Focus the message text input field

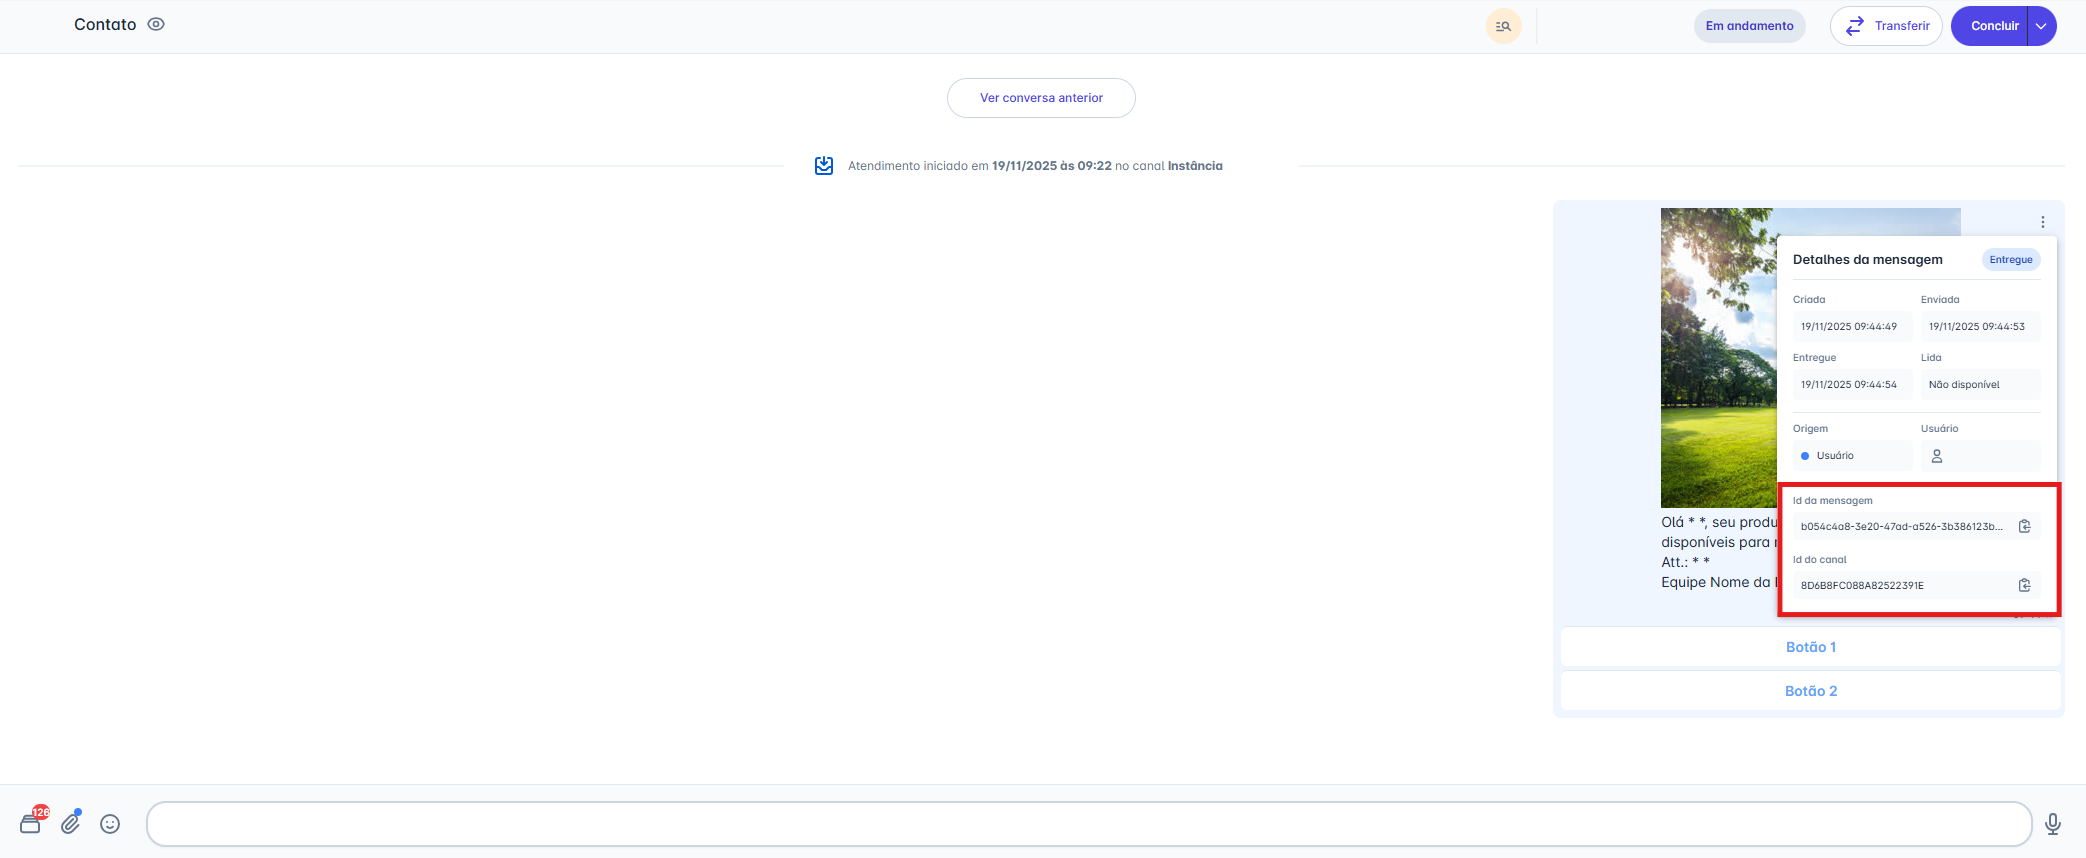pos(1088,823)
